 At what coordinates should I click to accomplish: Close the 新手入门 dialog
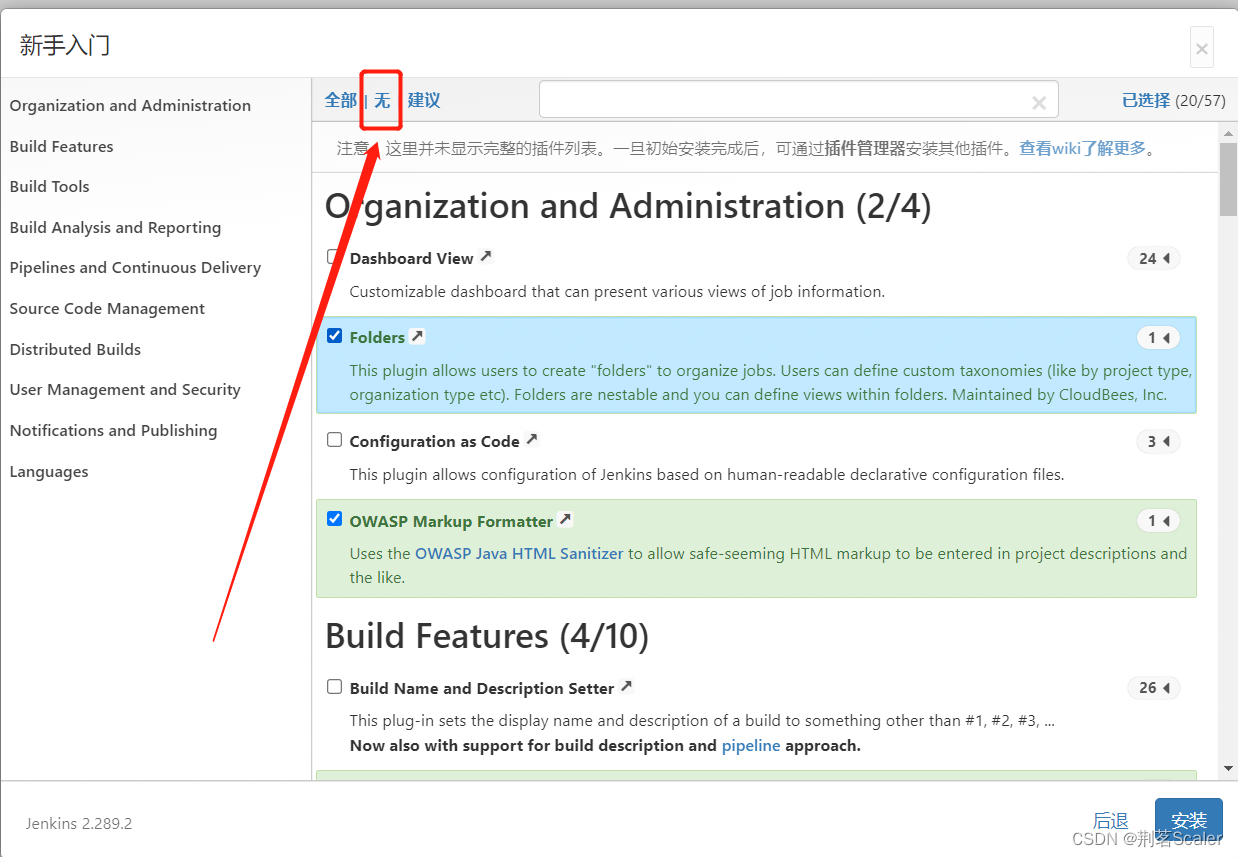[x=1202, y=48]
